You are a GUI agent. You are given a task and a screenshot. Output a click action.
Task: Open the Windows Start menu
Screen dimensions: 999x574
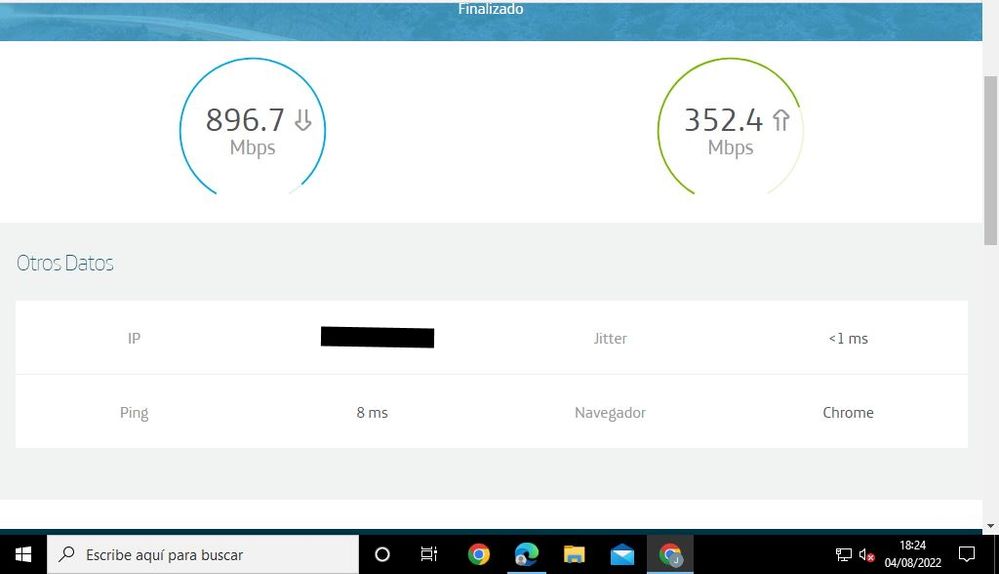pos(22,554)
